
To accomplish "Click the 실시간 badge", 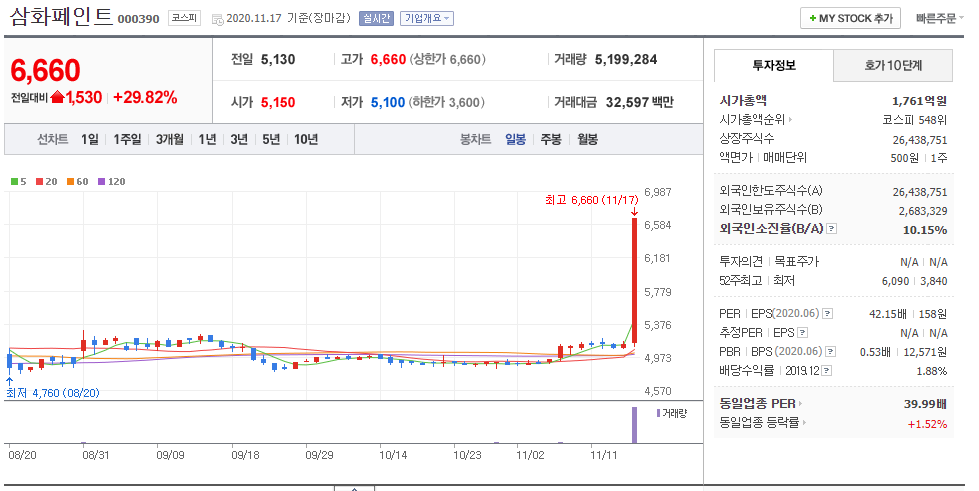I will coord(376,19).
